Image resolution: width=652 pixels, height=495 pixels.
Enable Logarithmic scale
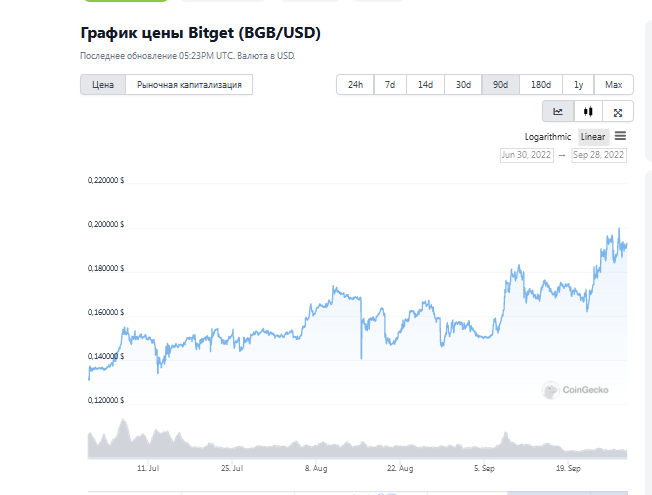[548, 137]
